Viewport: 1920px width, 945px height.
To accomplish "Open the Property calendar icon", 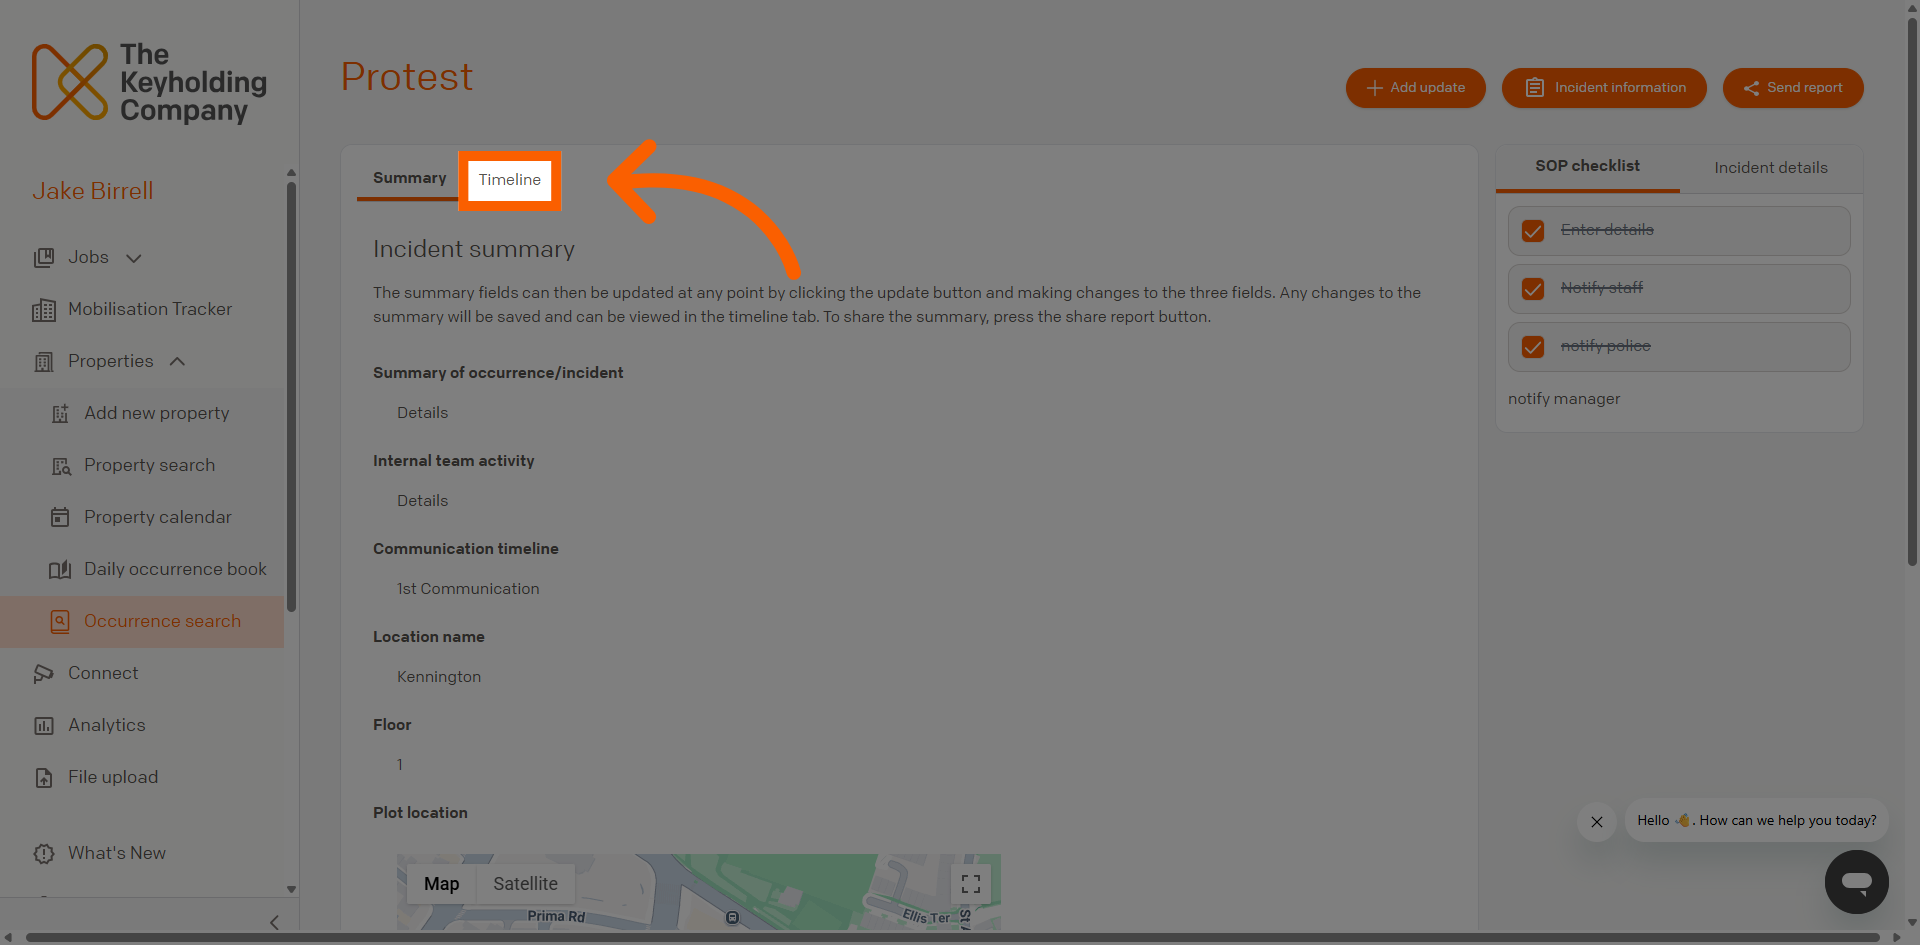I will click(x=60, y=517).
